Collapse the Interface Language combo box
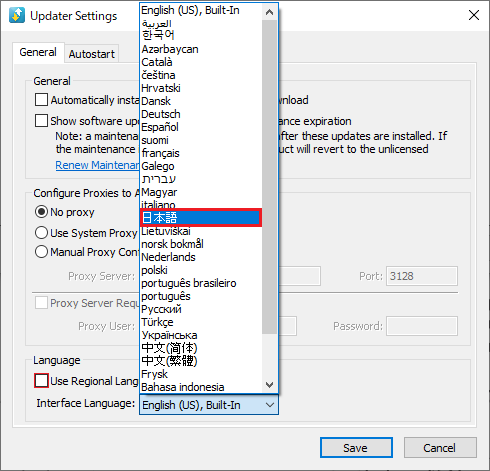490x471 pixels. pos(209,405)
